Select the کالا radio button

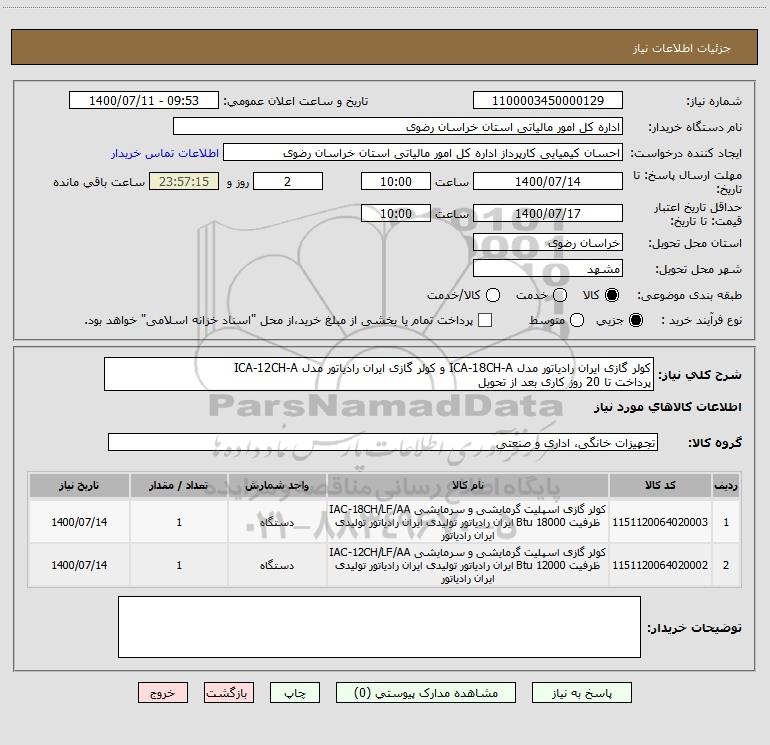[612, 295]
